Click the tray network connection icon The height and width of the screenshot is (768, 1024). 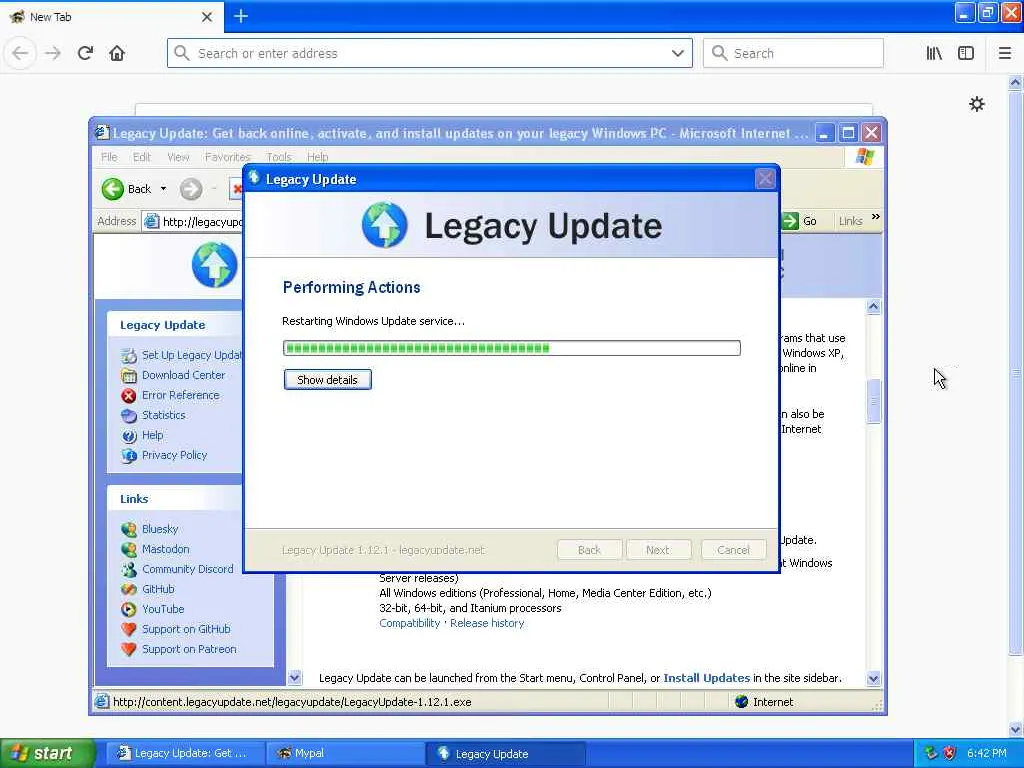(x=931, y=753)
